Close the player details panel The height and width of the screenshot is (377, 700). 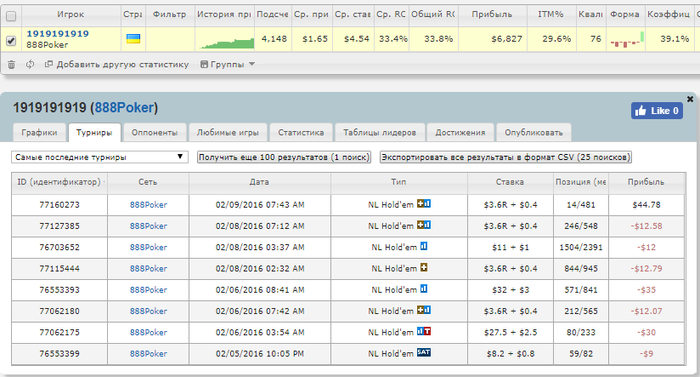(690, 99)
